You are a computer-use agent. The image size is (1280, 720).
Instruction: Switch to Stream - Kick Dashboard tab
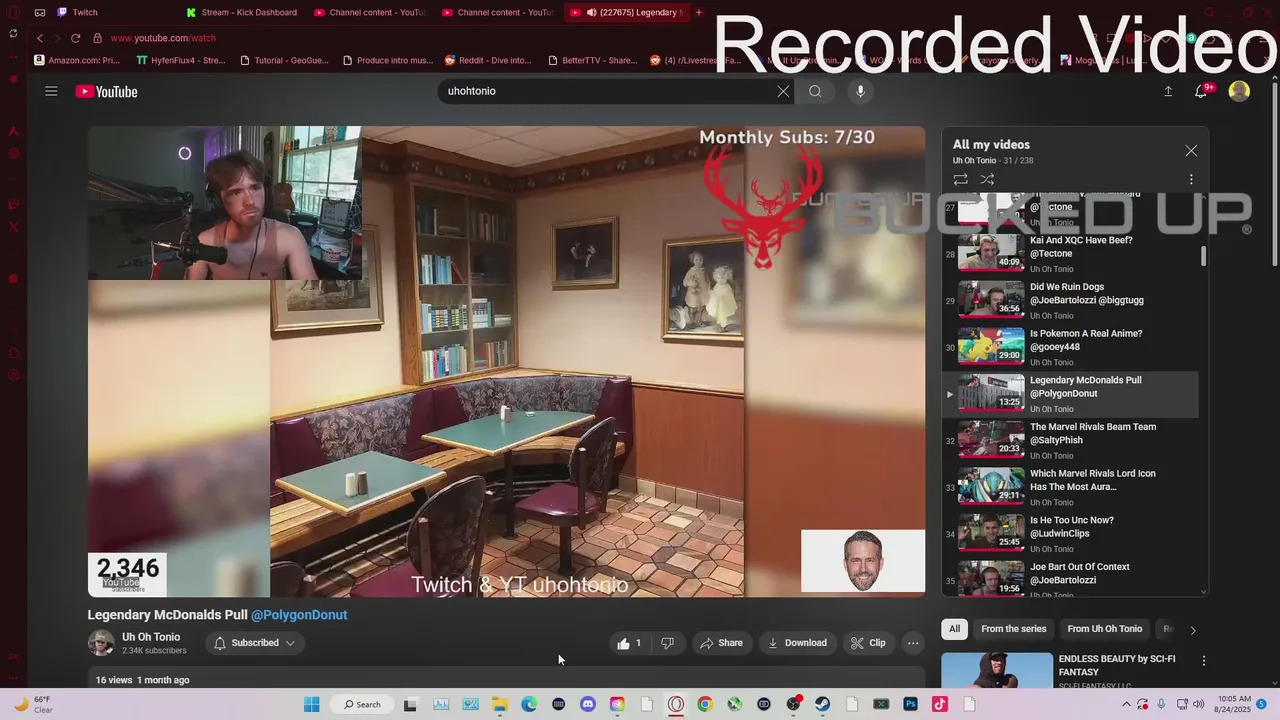click(243, 12)
